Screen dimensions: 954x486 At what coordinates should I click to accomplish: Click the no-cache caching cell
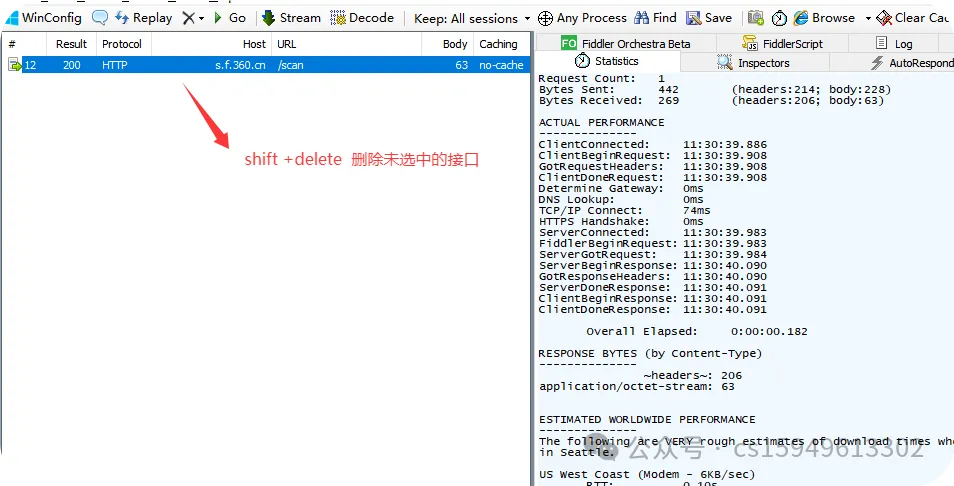(501, 65)
